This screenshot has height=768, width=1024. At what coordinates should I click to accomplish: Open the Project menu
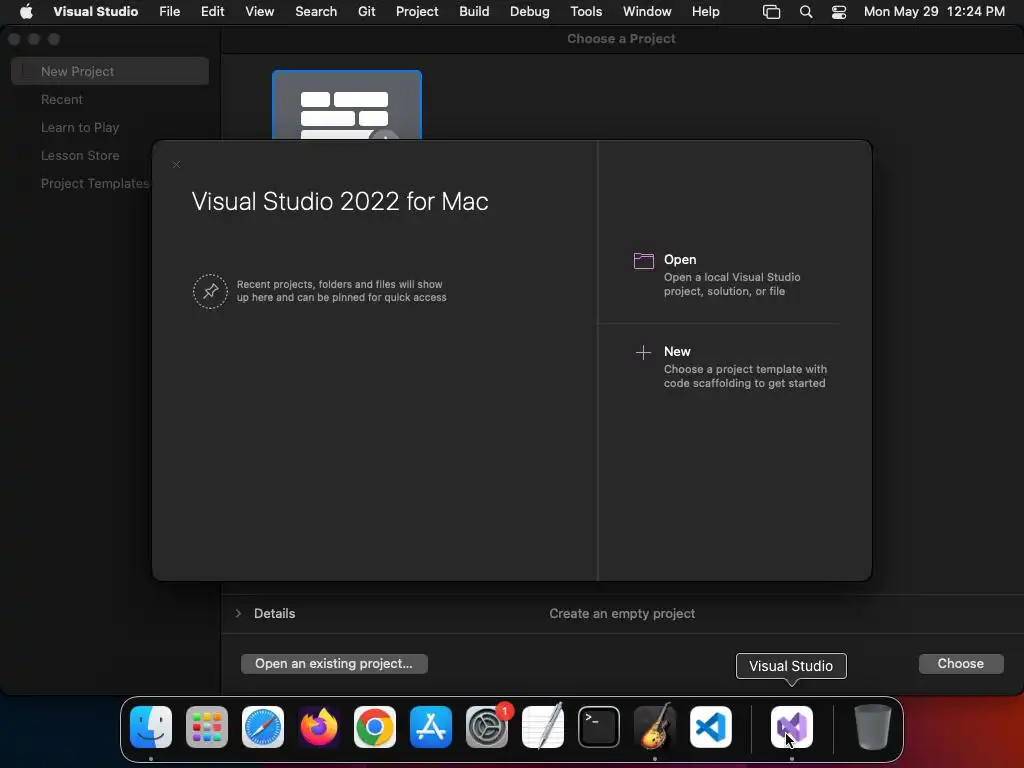click(x=417, y=11)
